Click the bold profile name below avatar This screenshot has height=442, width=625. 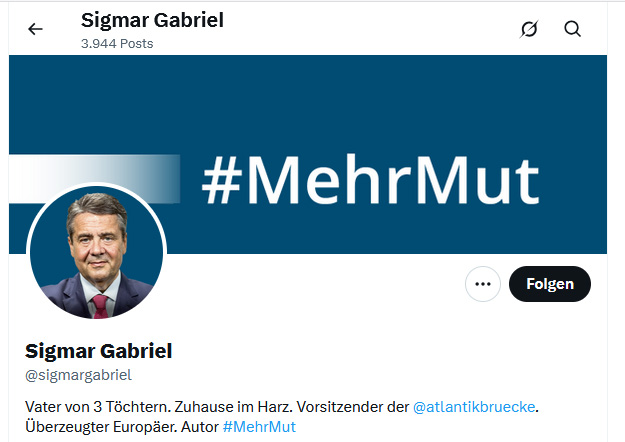pyautogui.click(x=98, y=351)
